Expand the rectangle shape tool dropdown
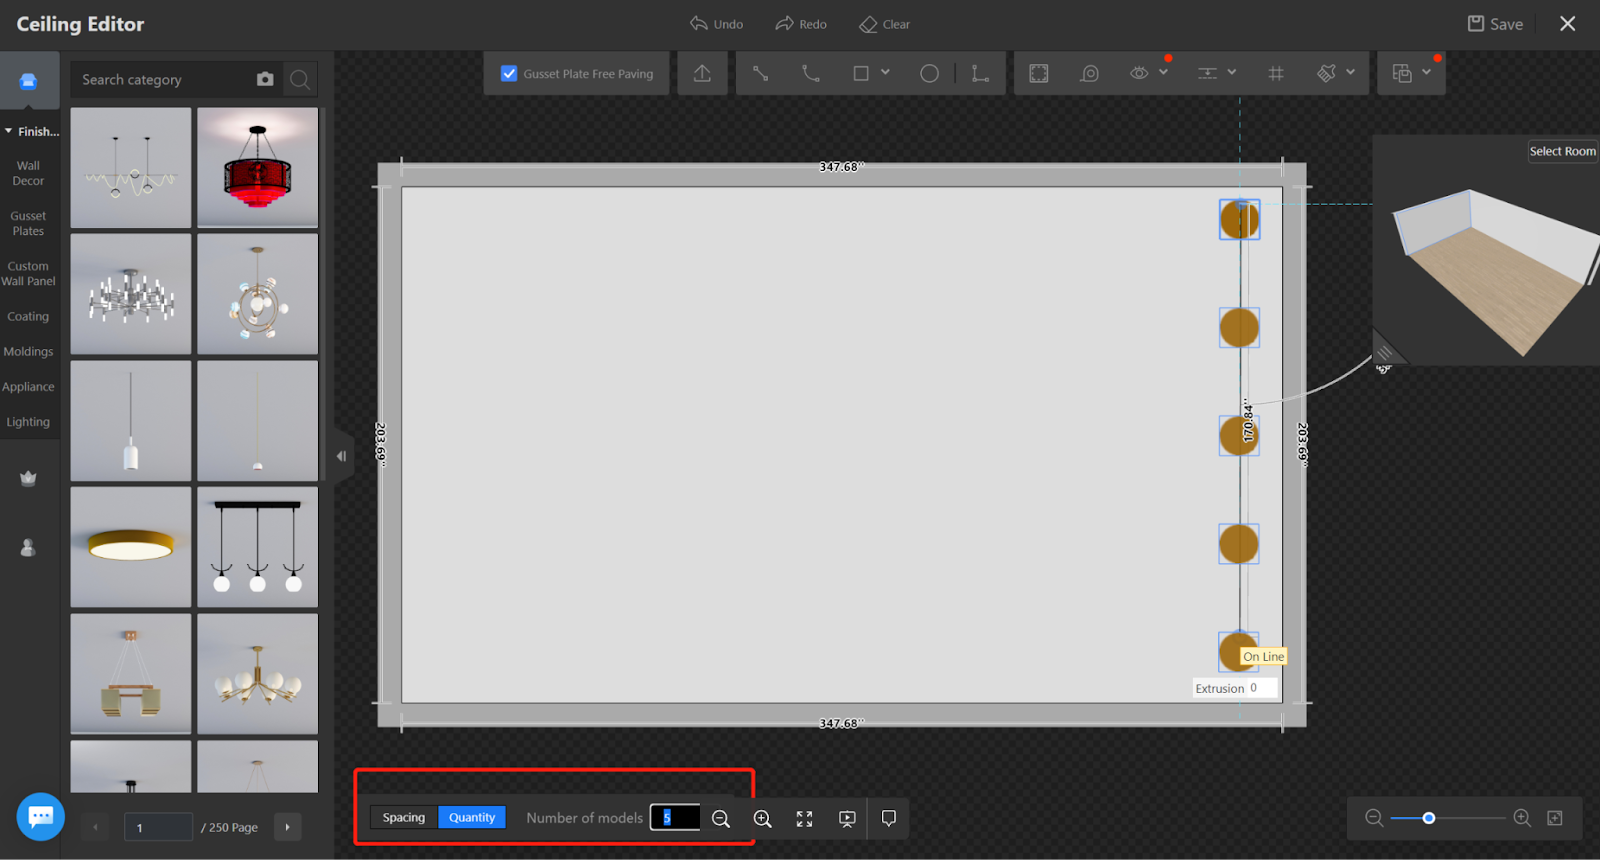 click(885, 72)
